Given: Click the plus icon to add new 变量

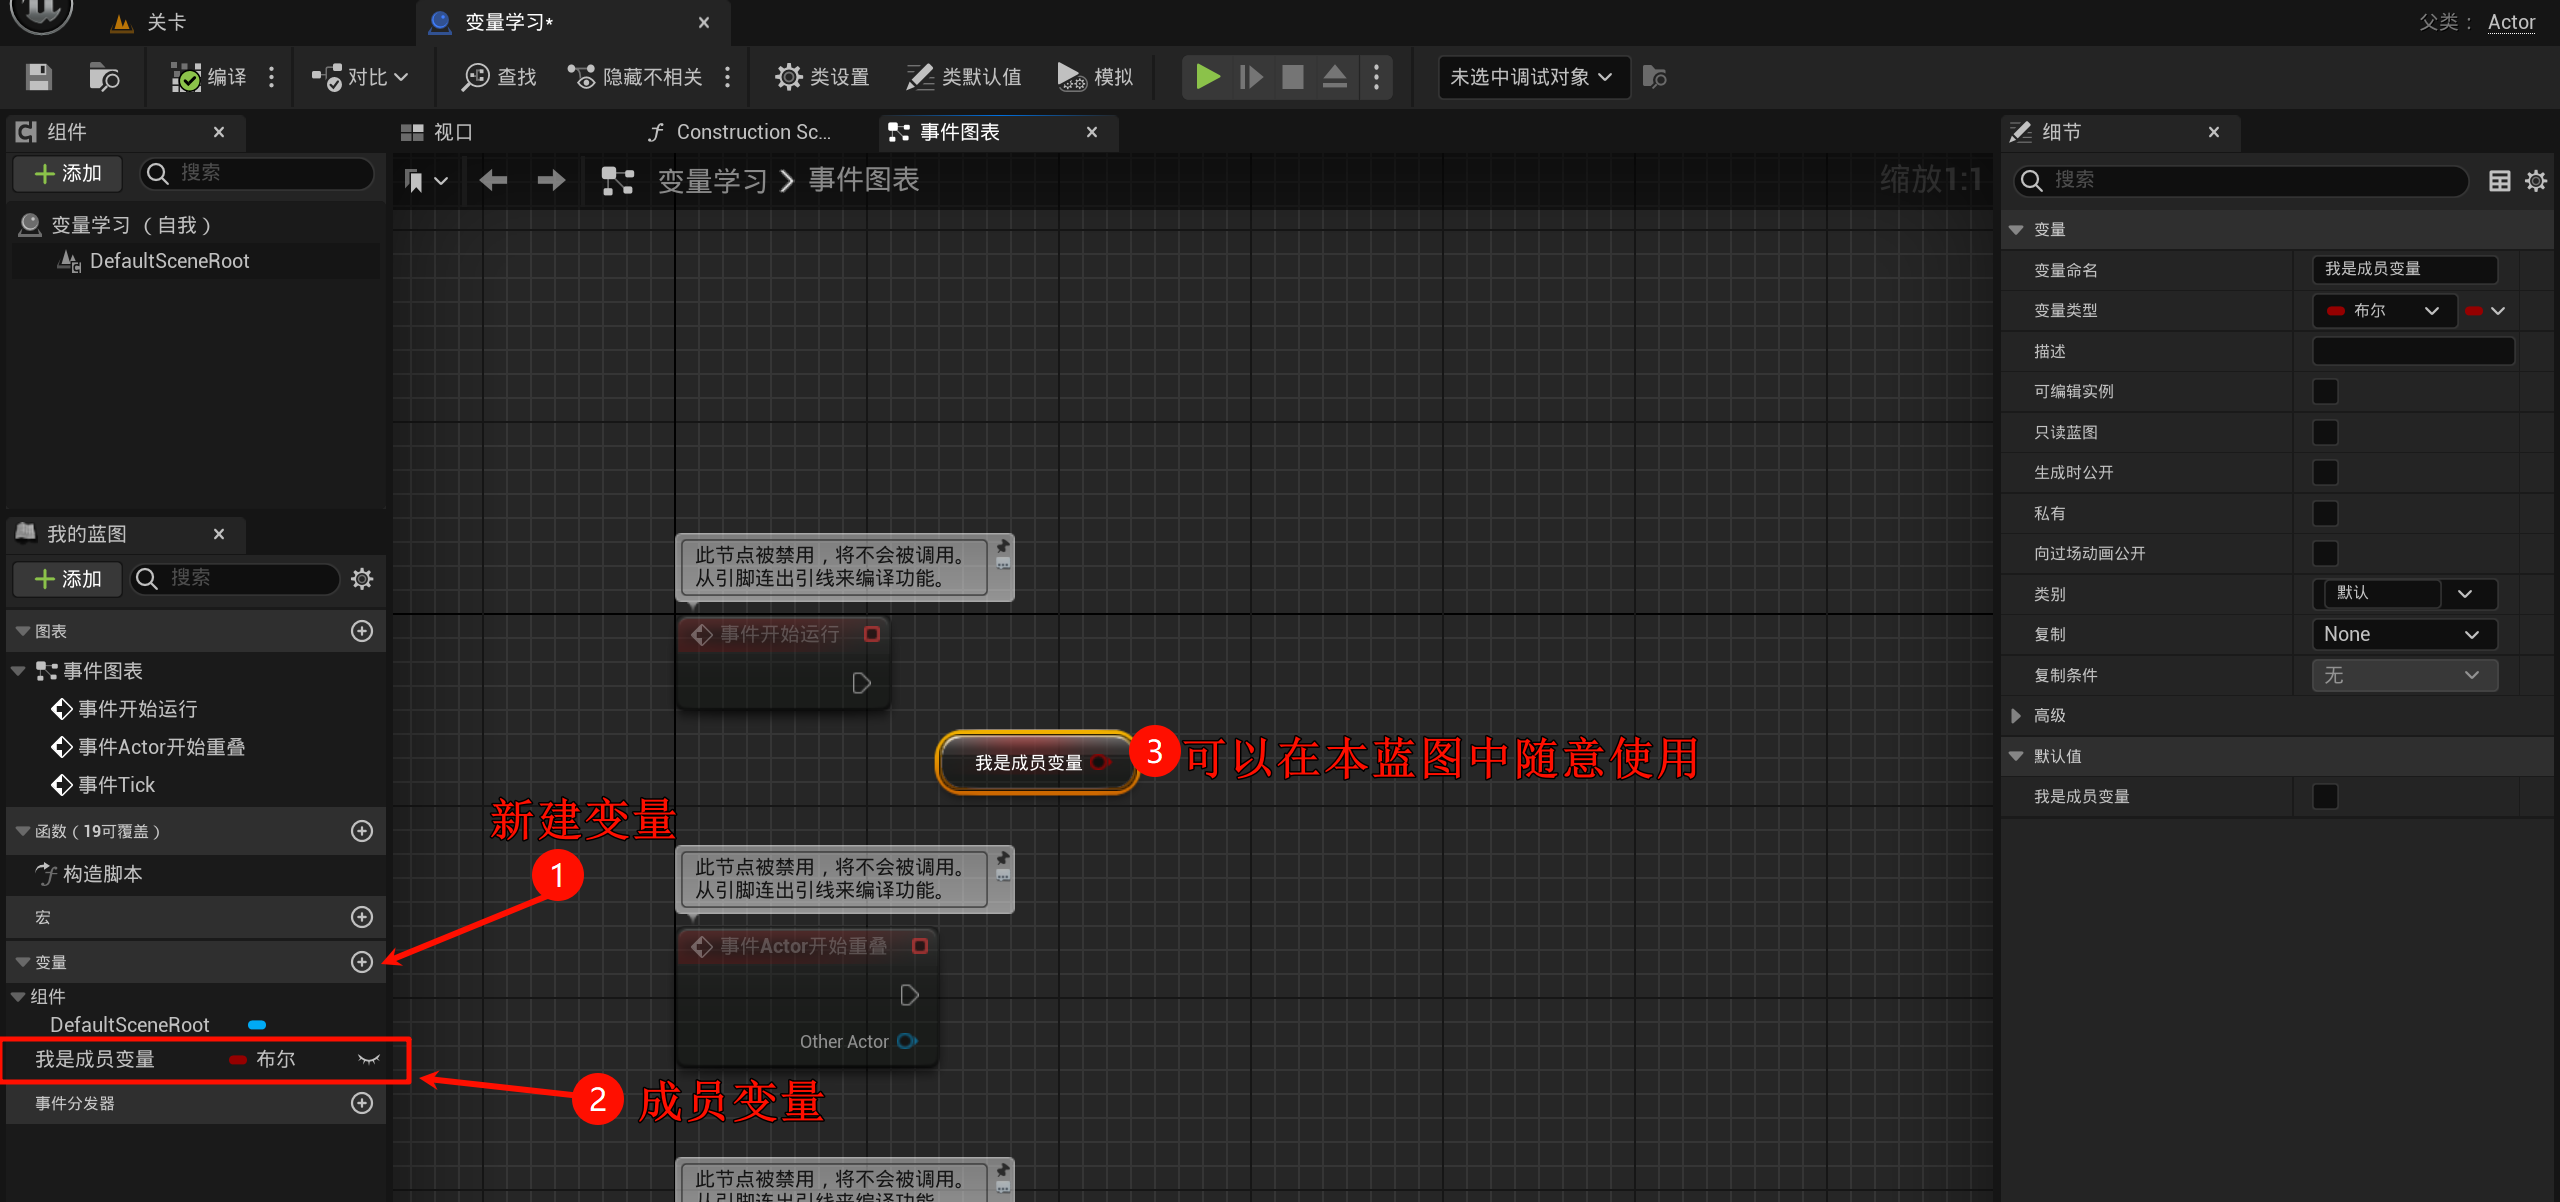Looking at the screenshot, I should [x=362, y=962].
